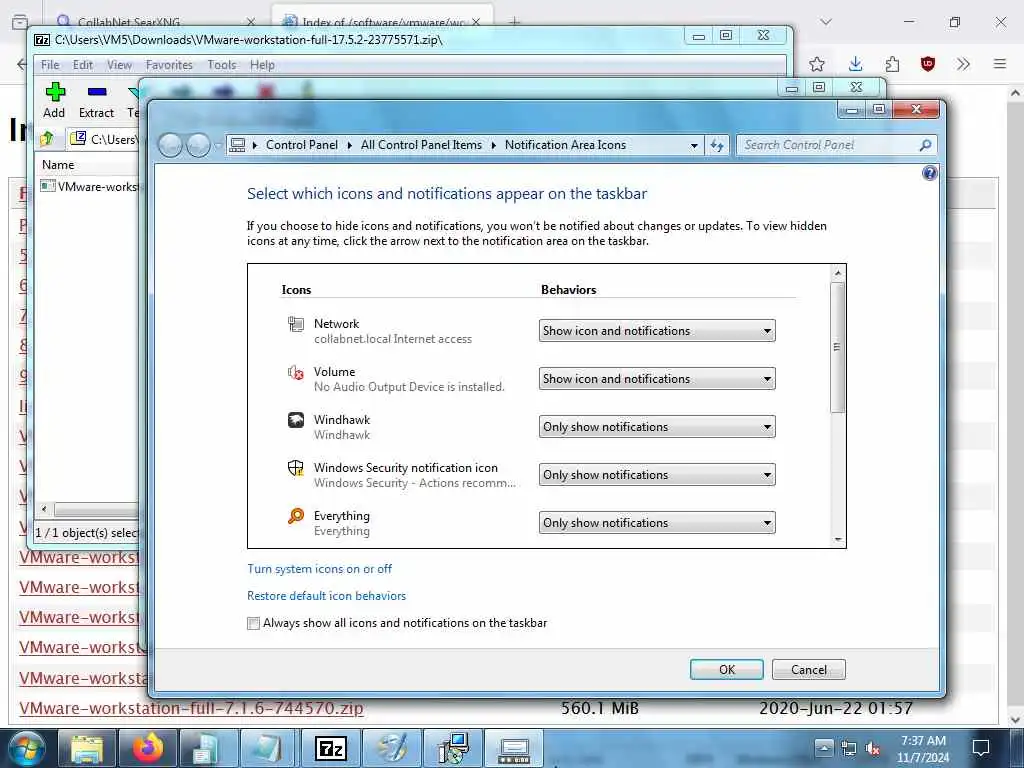Enable Always show all icons checkbox
This screenshot has height=768, width=1024.
[x=253, y=623]
